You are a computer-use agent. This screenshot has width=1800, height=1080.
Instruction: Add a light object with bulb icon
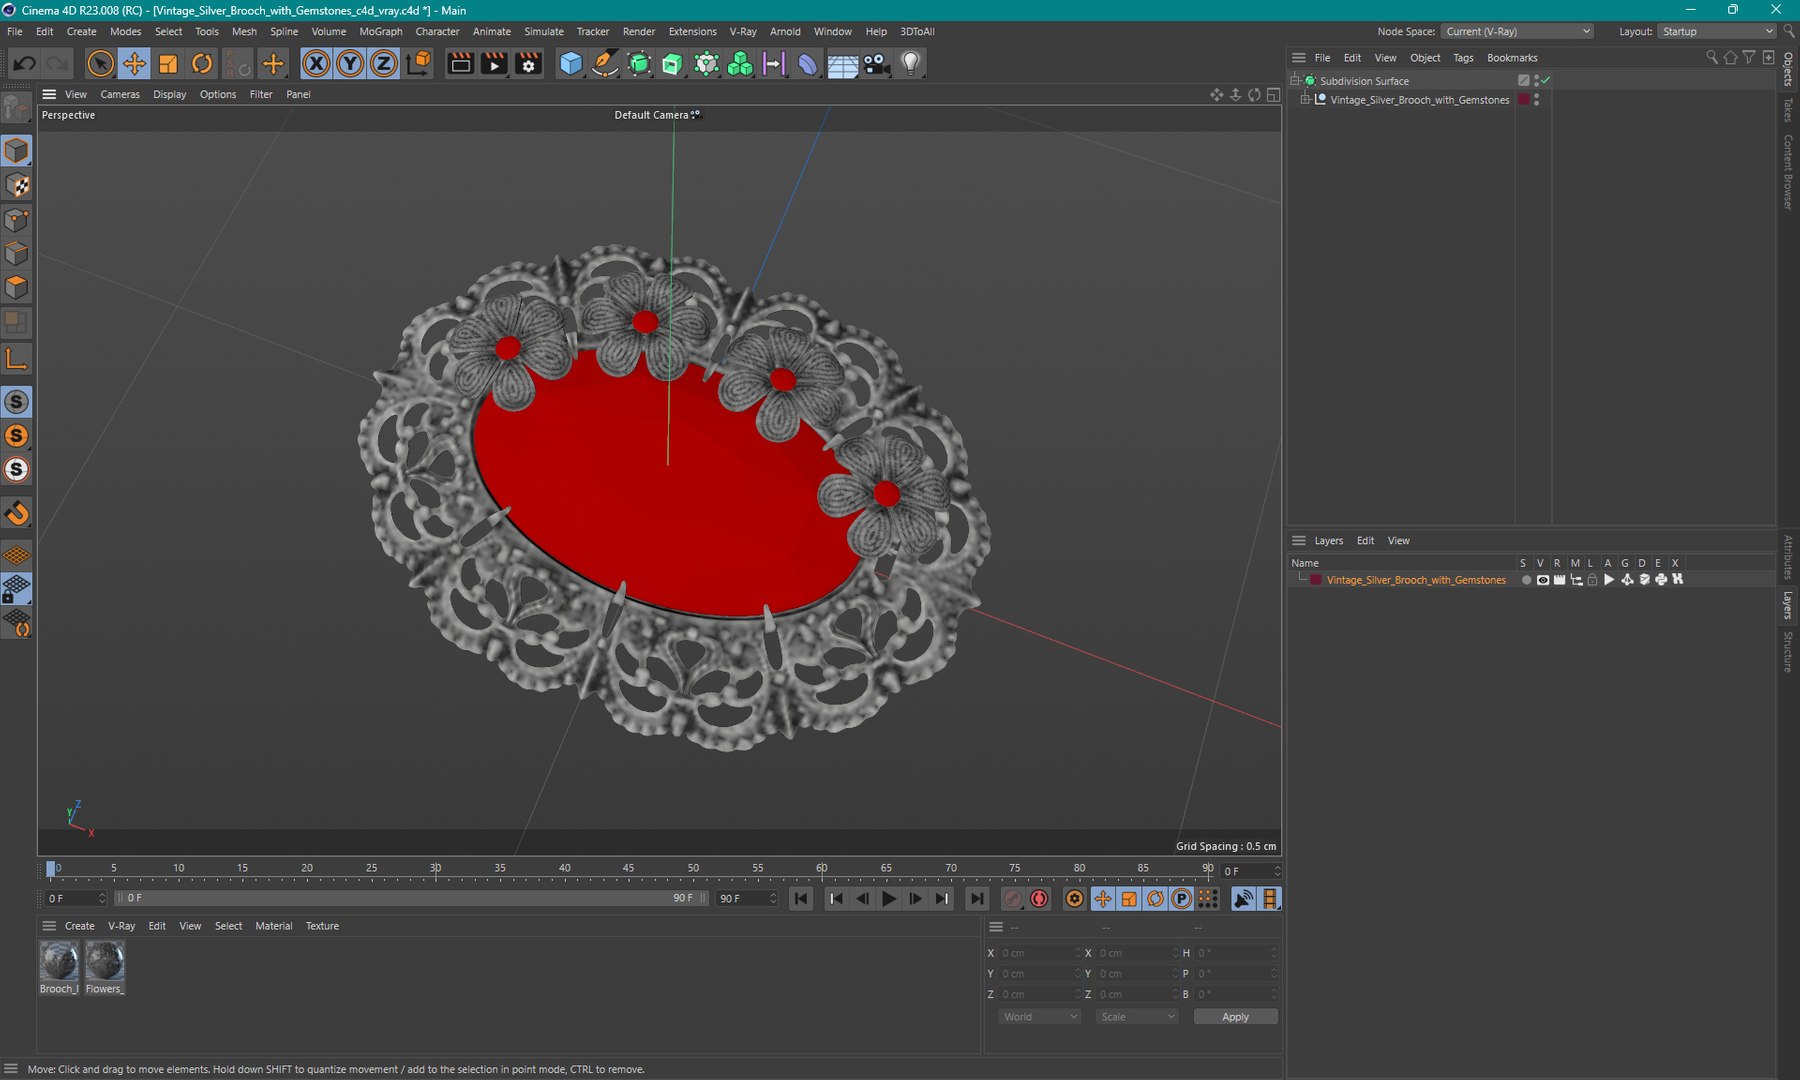(x=910, y=64)
